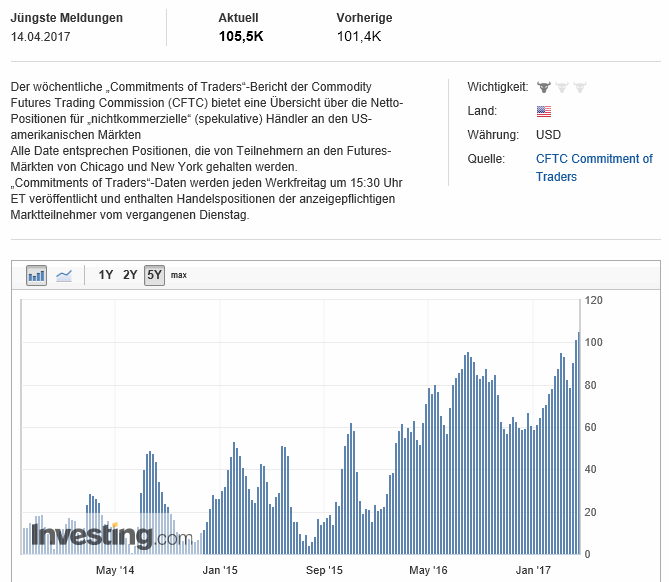Select the 2Y time range
The width and height of the screenshot is (669, 582).
[130, 275]
